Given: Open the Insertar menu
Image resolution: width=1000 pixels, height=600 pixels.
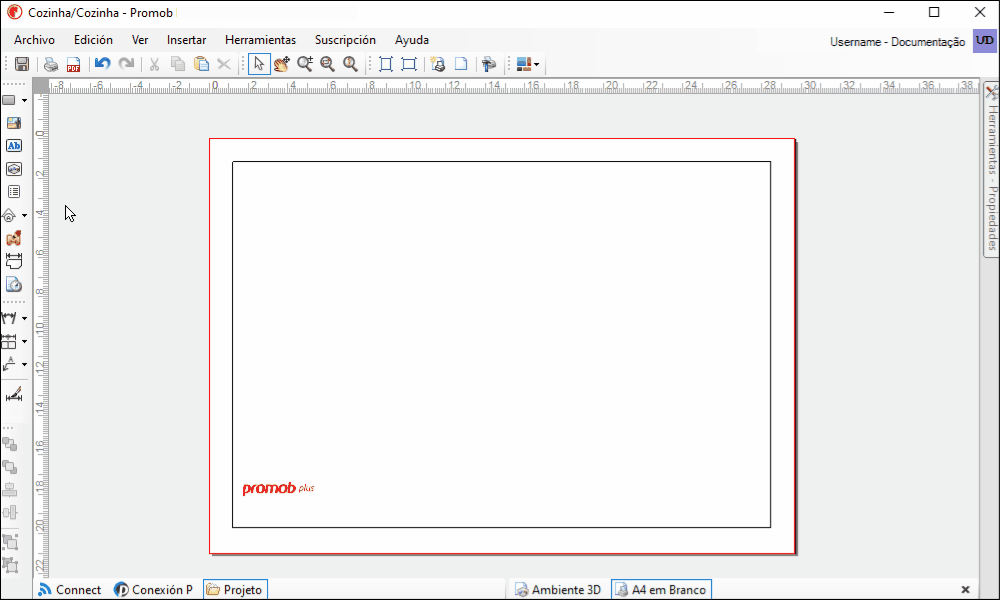Looking at the screenshot, I should pyautogui.click(x=186, y=40).
